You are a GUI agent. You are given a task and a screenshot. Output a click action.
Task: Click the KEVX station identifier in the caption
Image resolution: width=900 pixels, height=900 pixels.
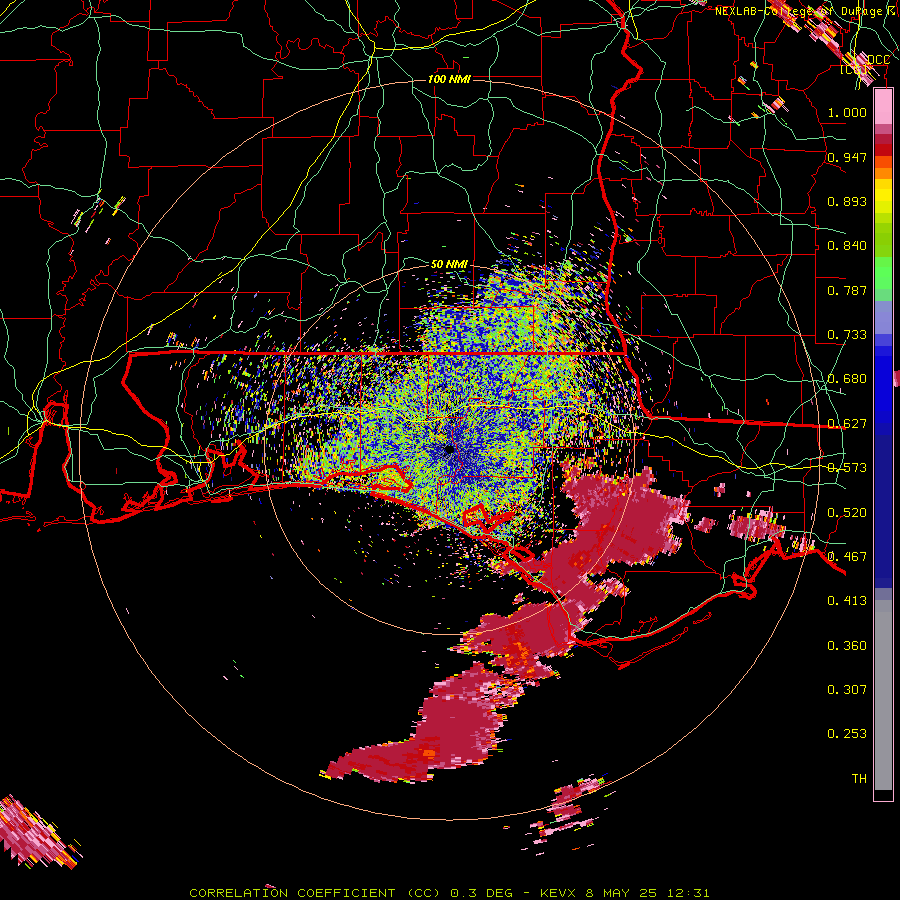click(x=557, y=893)
